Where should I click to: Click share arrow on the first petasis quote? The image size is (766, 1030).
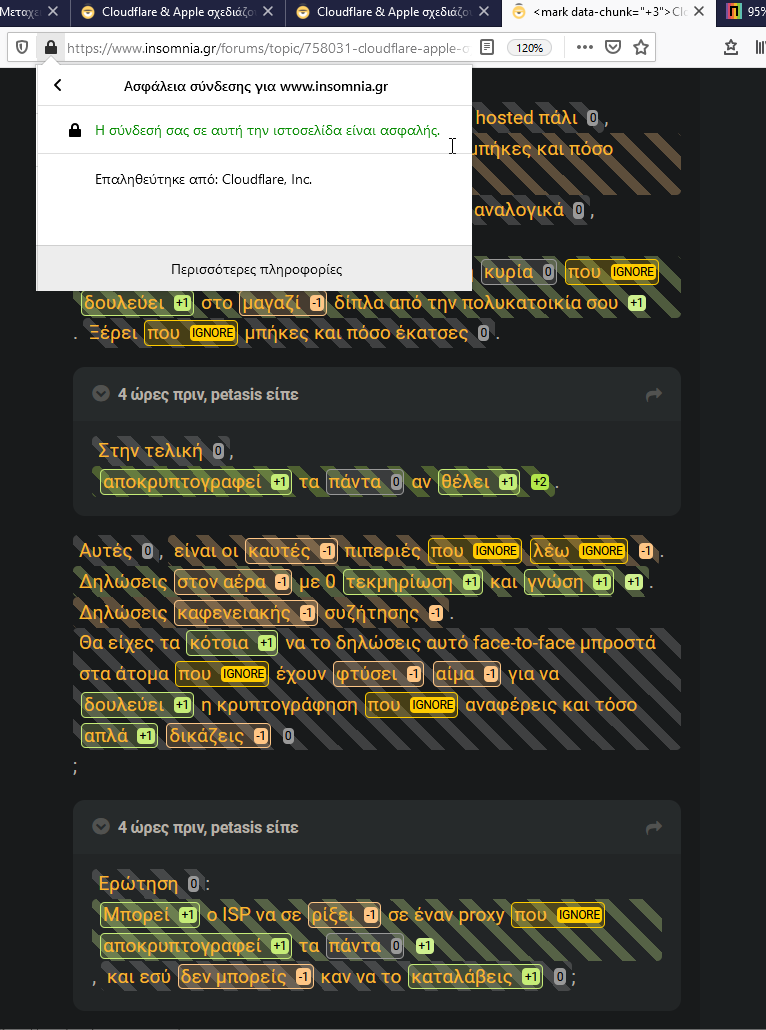[654, 395]
